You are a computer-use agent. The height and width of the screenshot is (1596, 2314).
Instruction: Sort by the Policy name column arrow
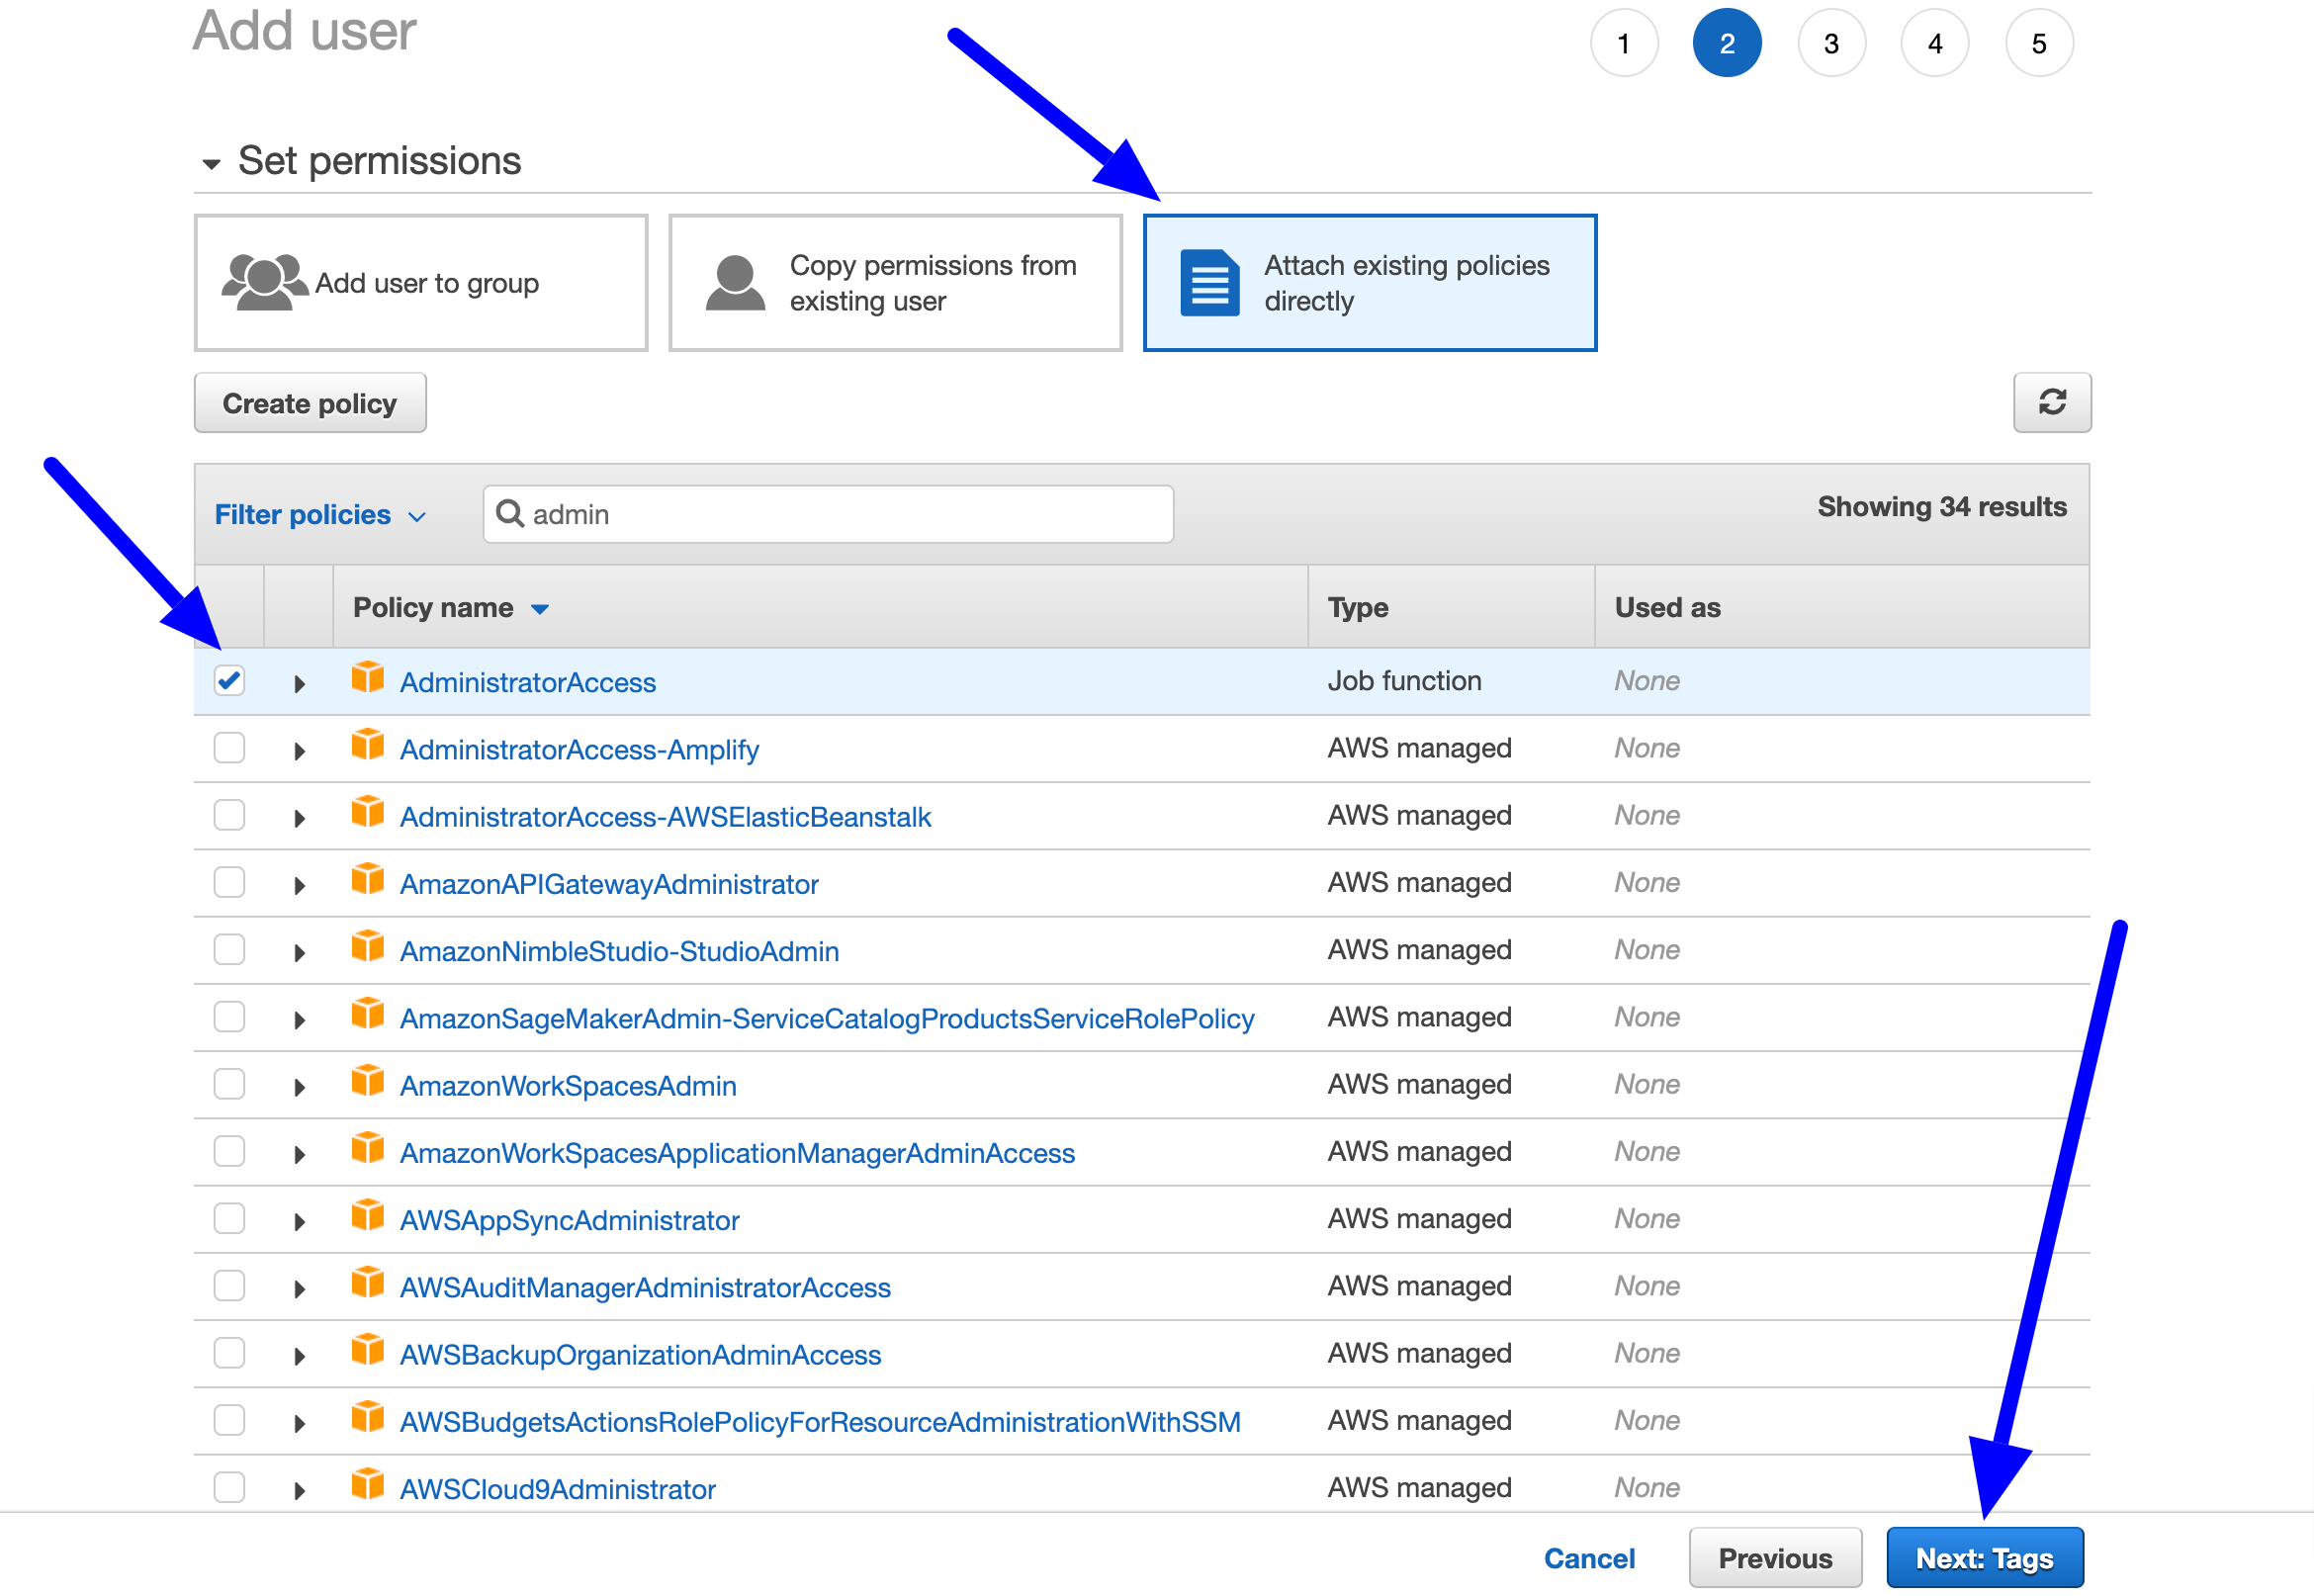click(x=540, y=609)
